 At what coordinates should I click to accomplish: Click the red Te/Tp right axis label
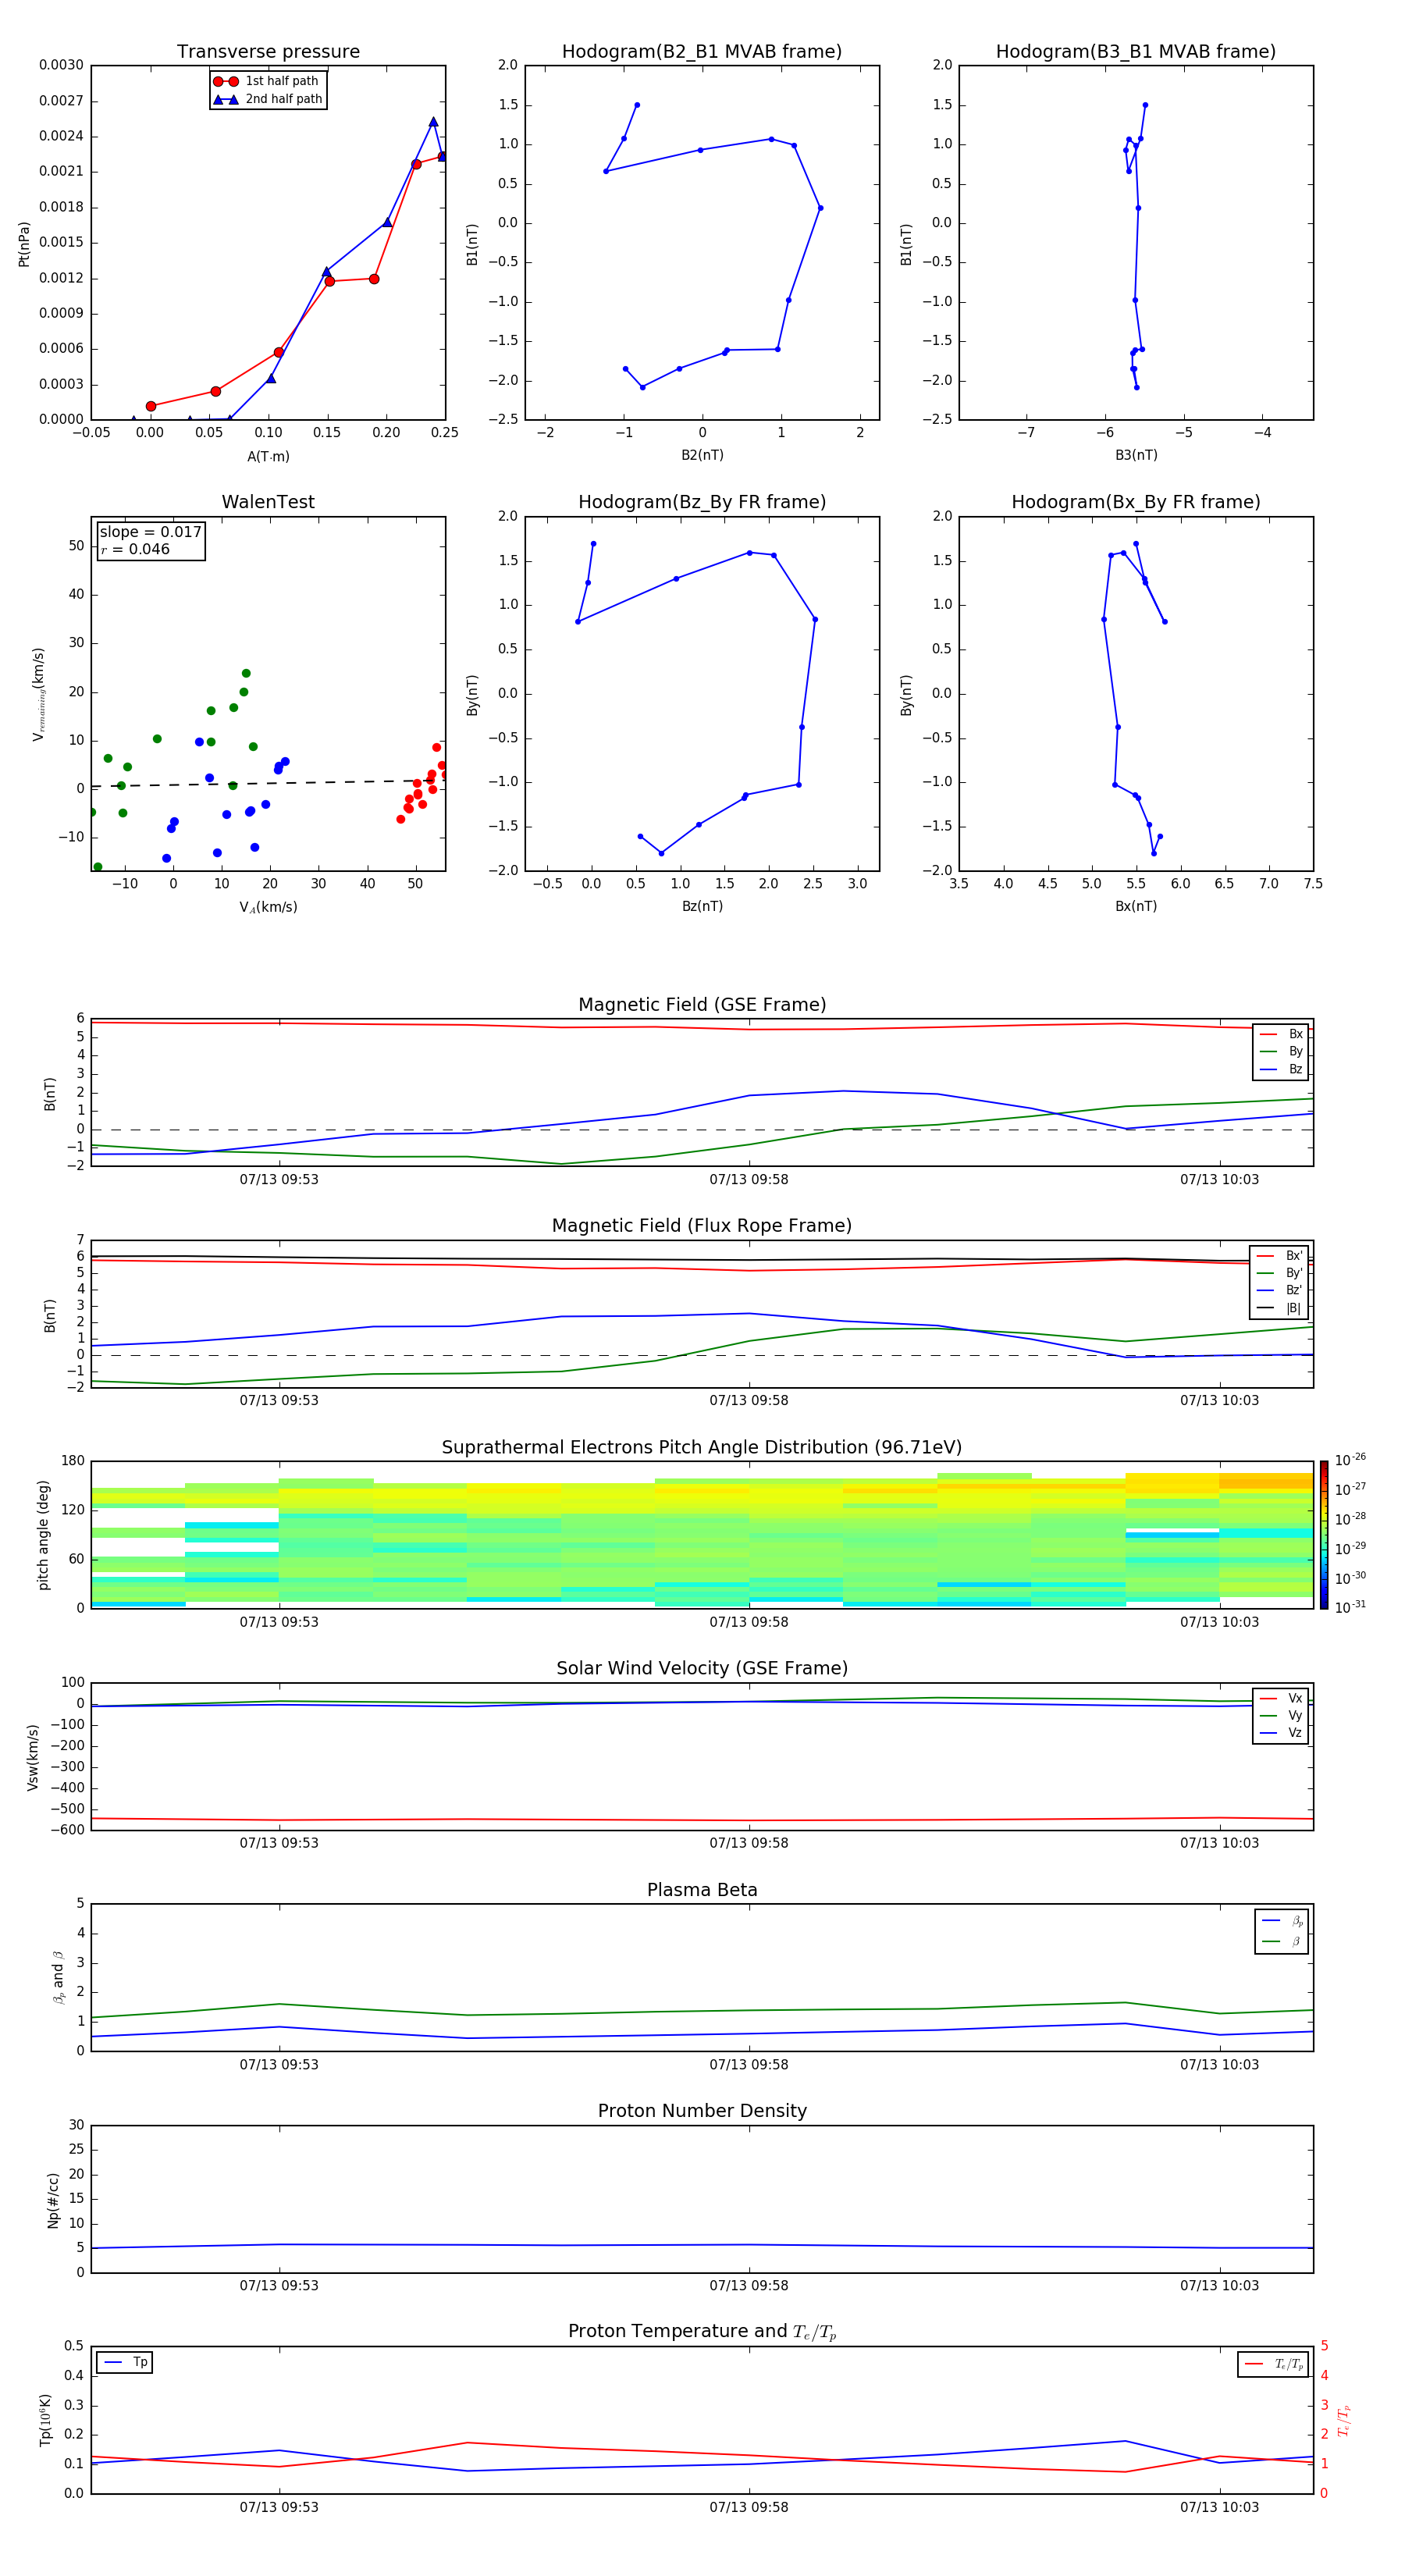1345,2420
